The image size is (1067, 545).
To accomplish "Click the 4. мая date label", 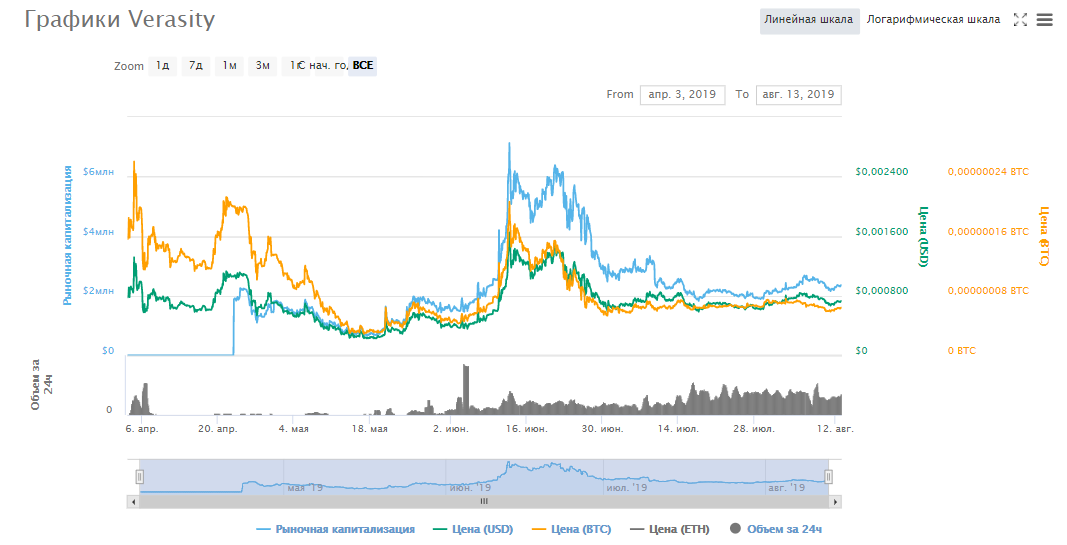I will click(x=293, y=429).
